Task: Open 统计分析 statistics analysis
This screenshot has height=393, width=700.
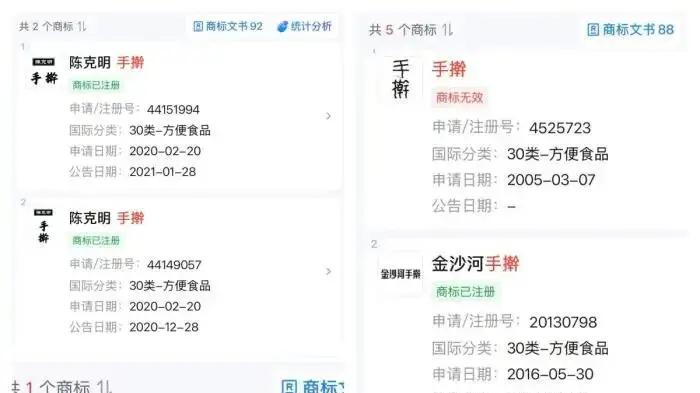Action: point(304,26)
